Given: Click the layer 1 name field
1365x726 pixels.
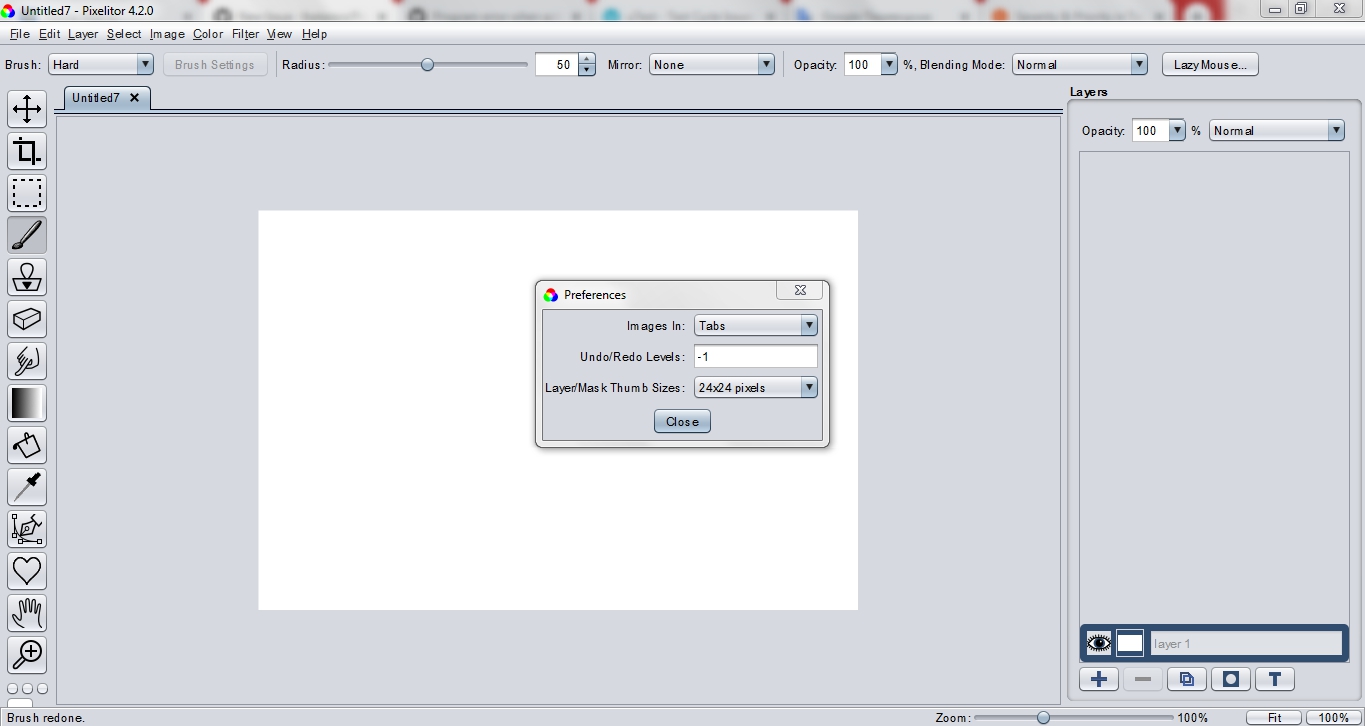Looking at the screenshot, I should tap(1246, 643).
